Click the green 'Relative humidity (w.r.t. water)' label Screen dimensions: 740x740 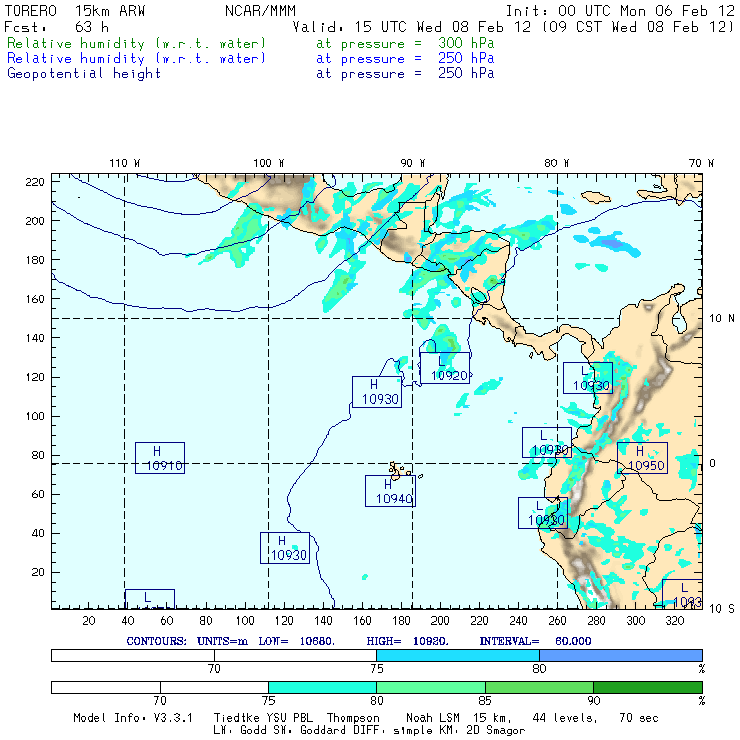(136, 43)
